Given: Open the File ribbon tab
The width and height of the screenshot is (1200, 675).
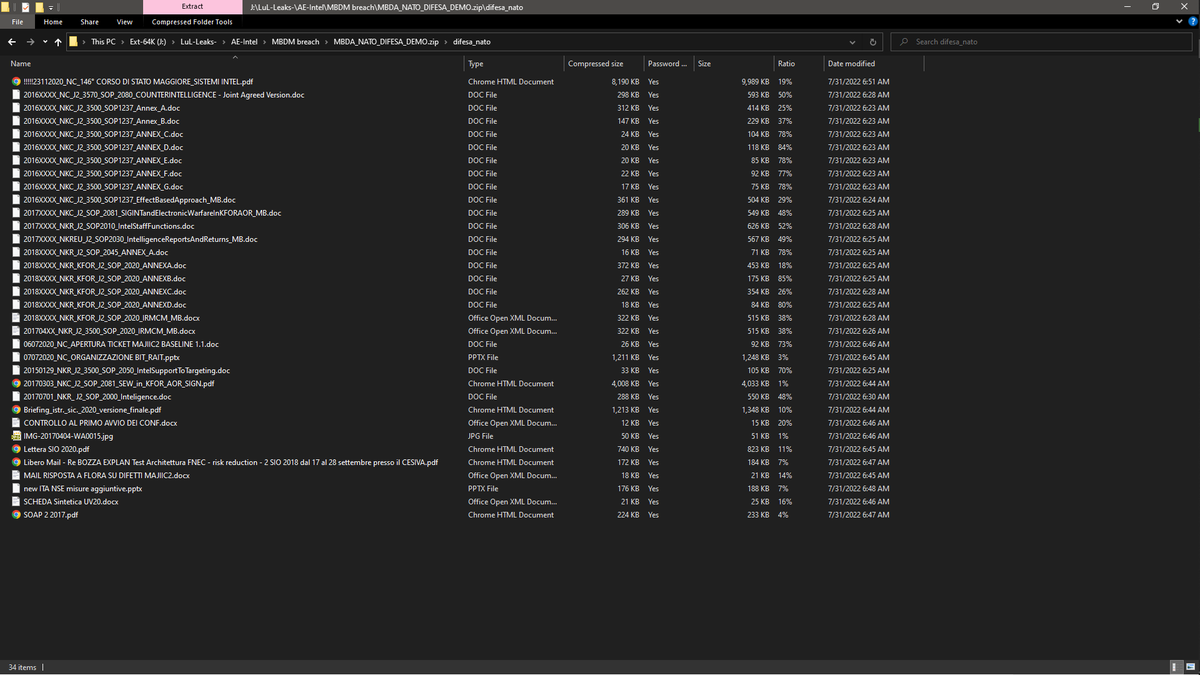Looking at the screenshot, I should pyautogui.click(x=17, y=21).
